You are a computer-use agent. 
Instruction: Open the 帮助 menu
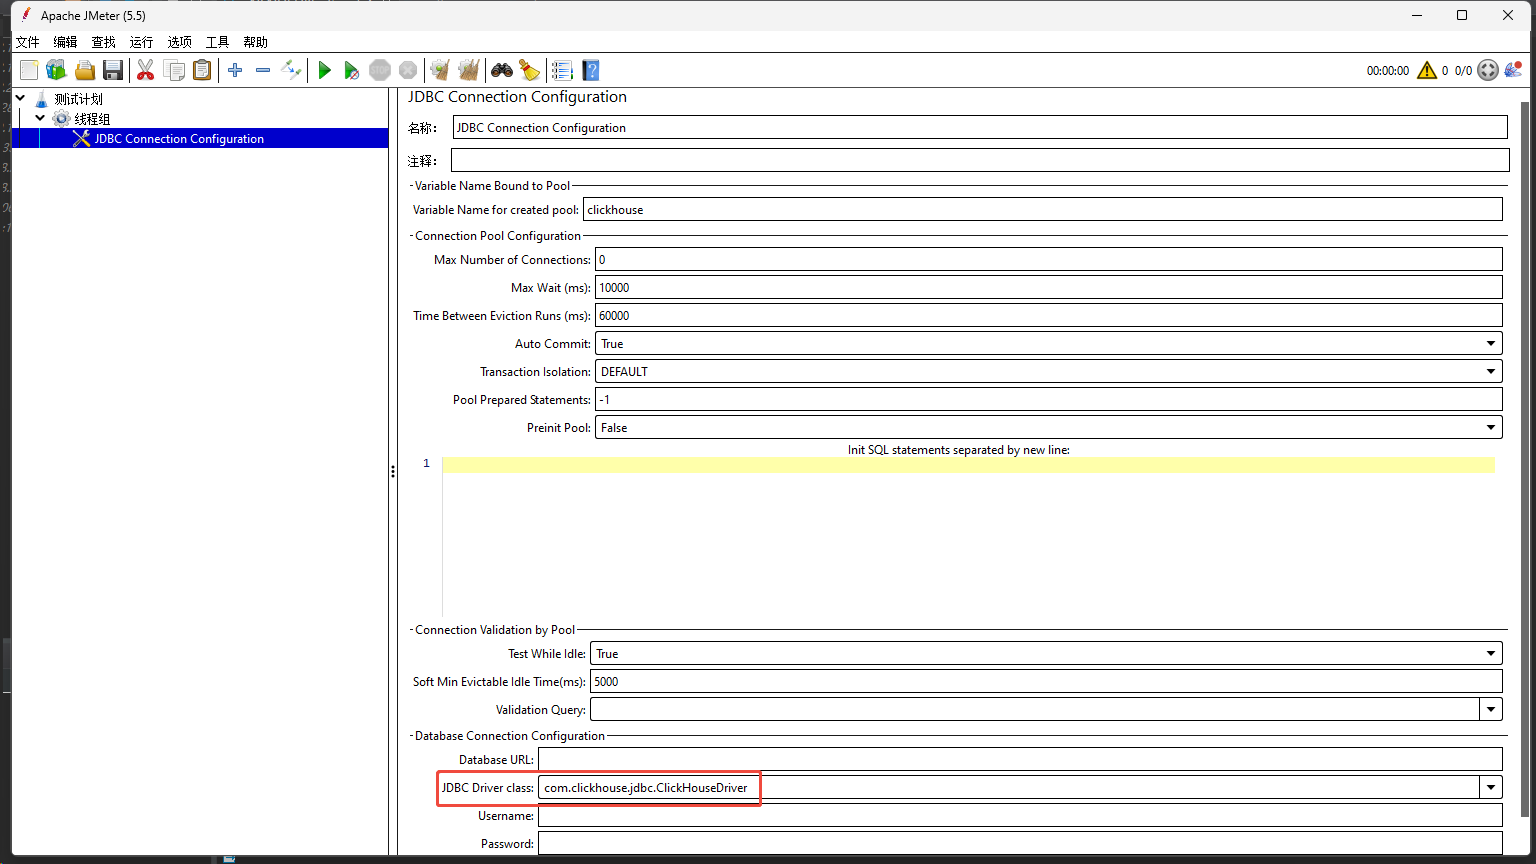(x=255, y=42)
